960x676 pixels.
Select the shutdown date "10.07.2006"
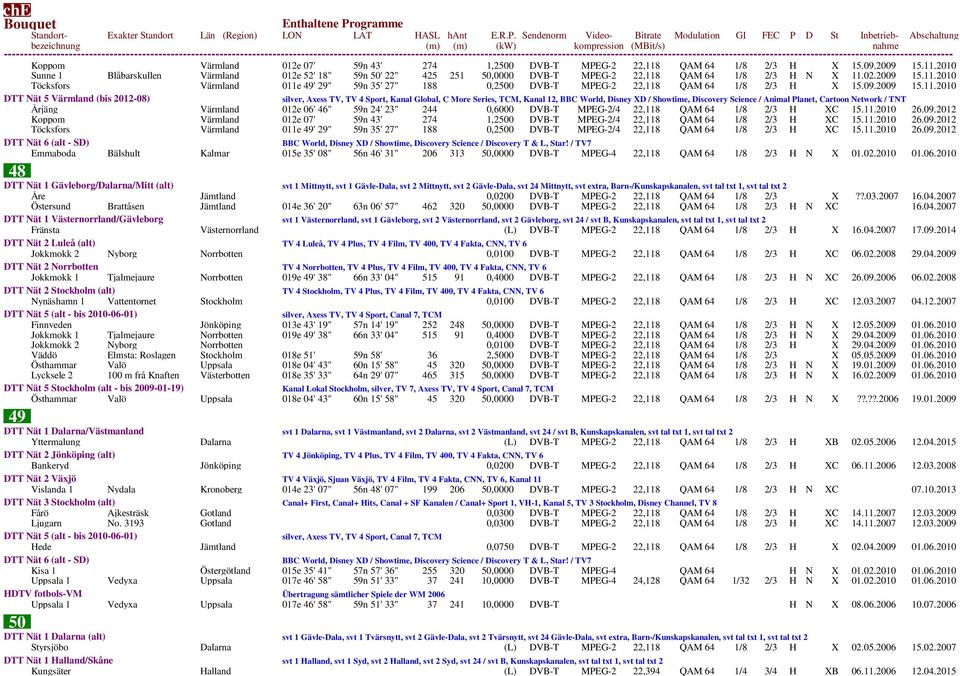click(x=934, y=605)
